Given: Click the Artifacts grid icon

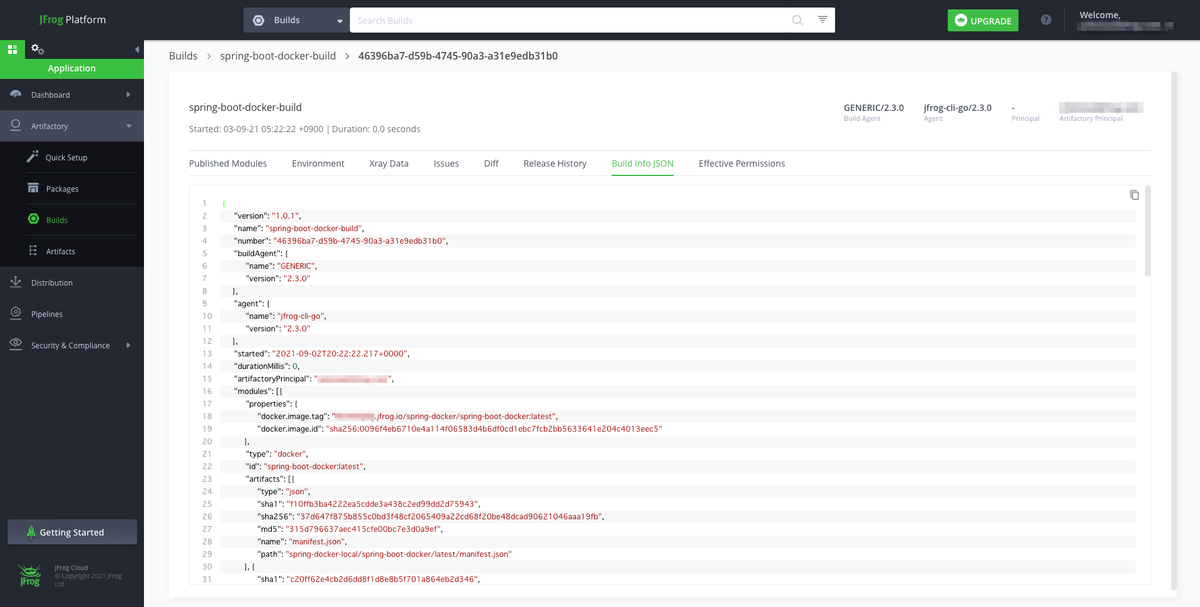Looking at the screenshot, I should click(x=33, y=251).
